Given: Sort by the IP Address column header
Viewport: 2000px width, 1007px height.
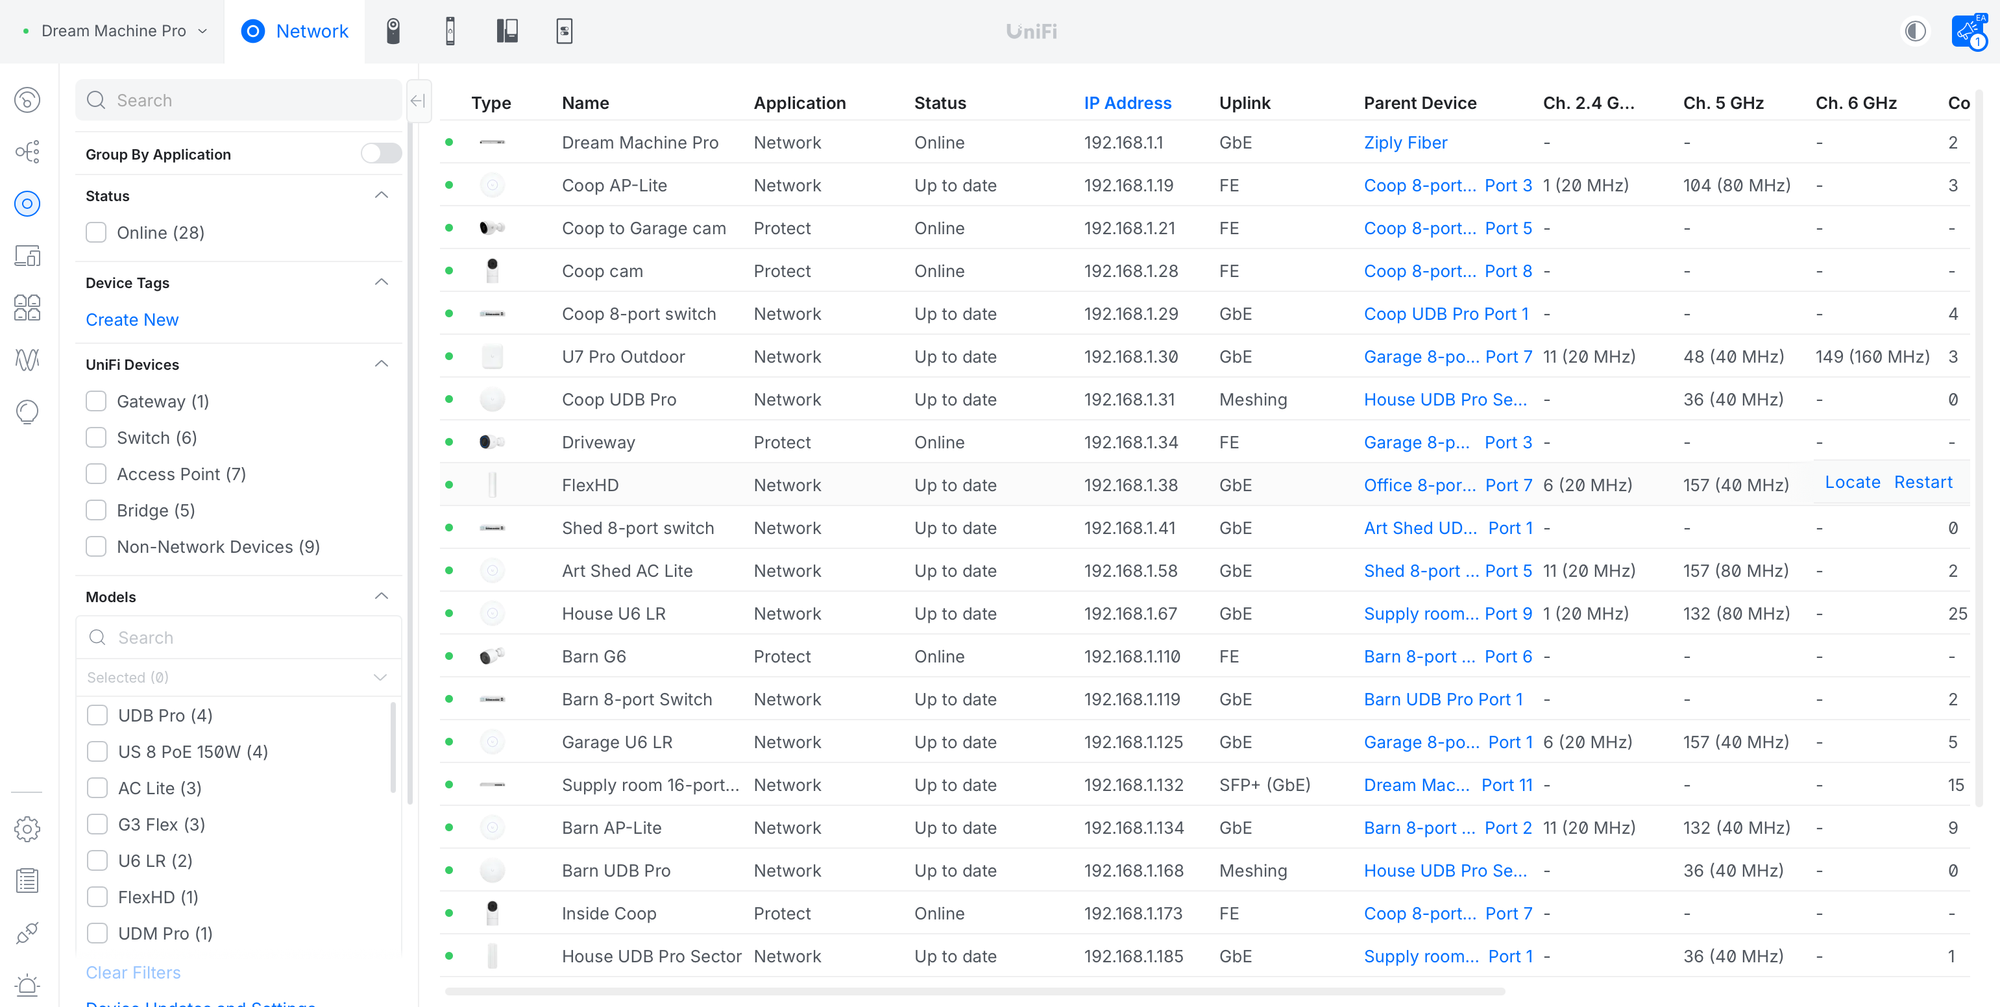Looking at the screenshot, I should coord(1127,103).
